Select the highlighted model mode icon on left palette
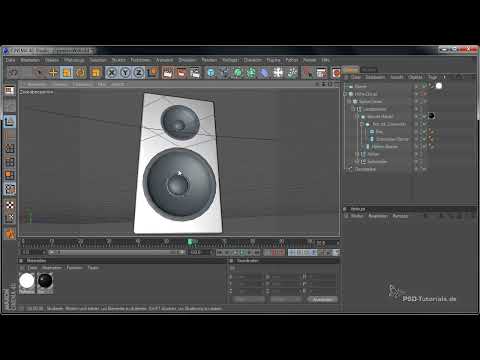 pos(10,121)
